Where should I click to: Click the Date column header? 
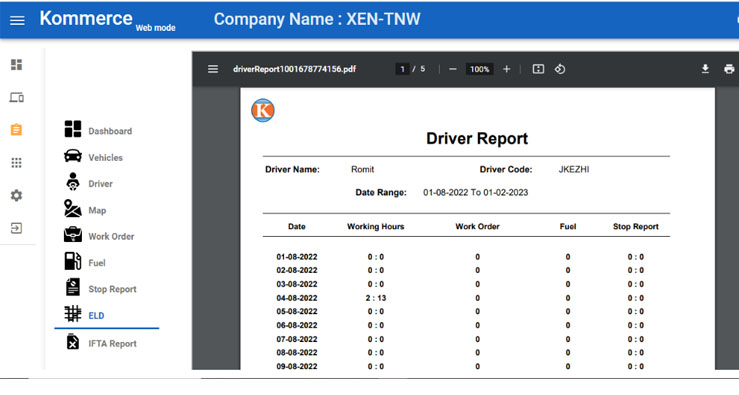pos(296,226)
